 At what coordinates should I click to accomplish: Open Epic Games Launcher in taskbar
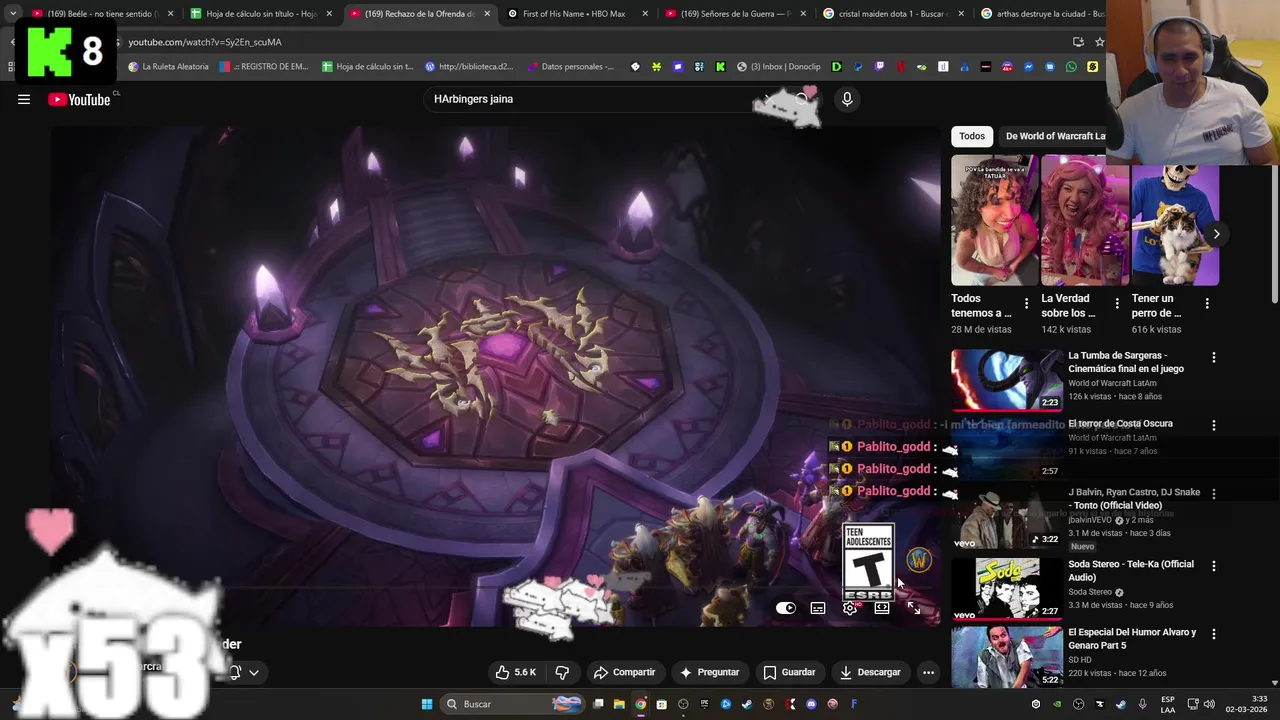[704, 704]
